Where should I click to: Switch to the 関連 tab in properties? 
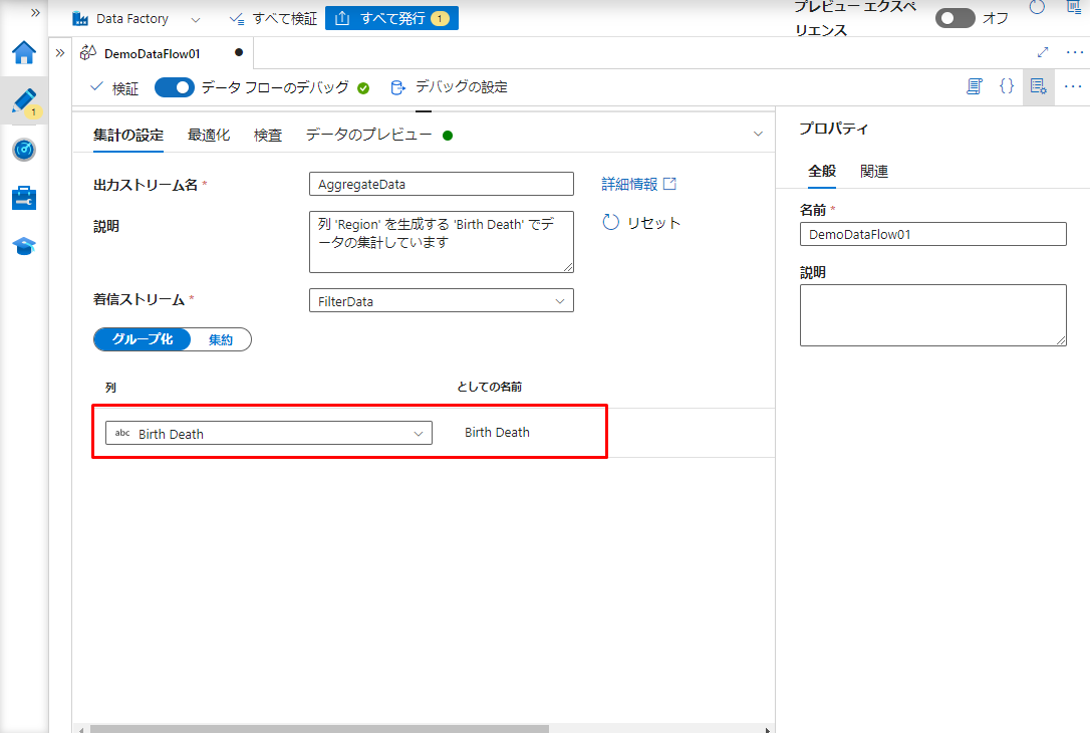pos(874,171)
